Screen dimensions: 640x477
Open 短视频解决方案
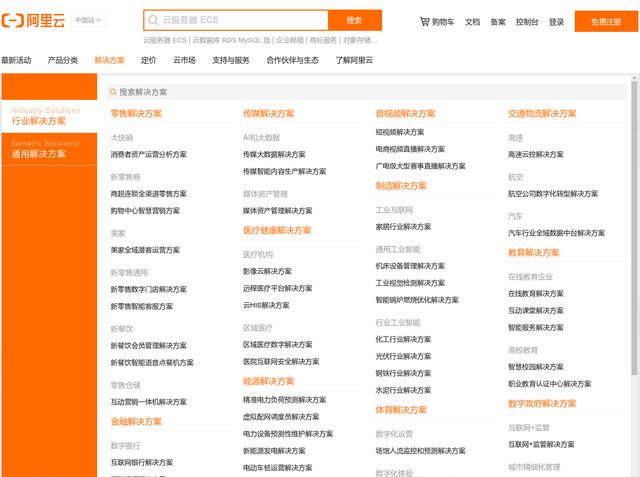tap(400, 132)
